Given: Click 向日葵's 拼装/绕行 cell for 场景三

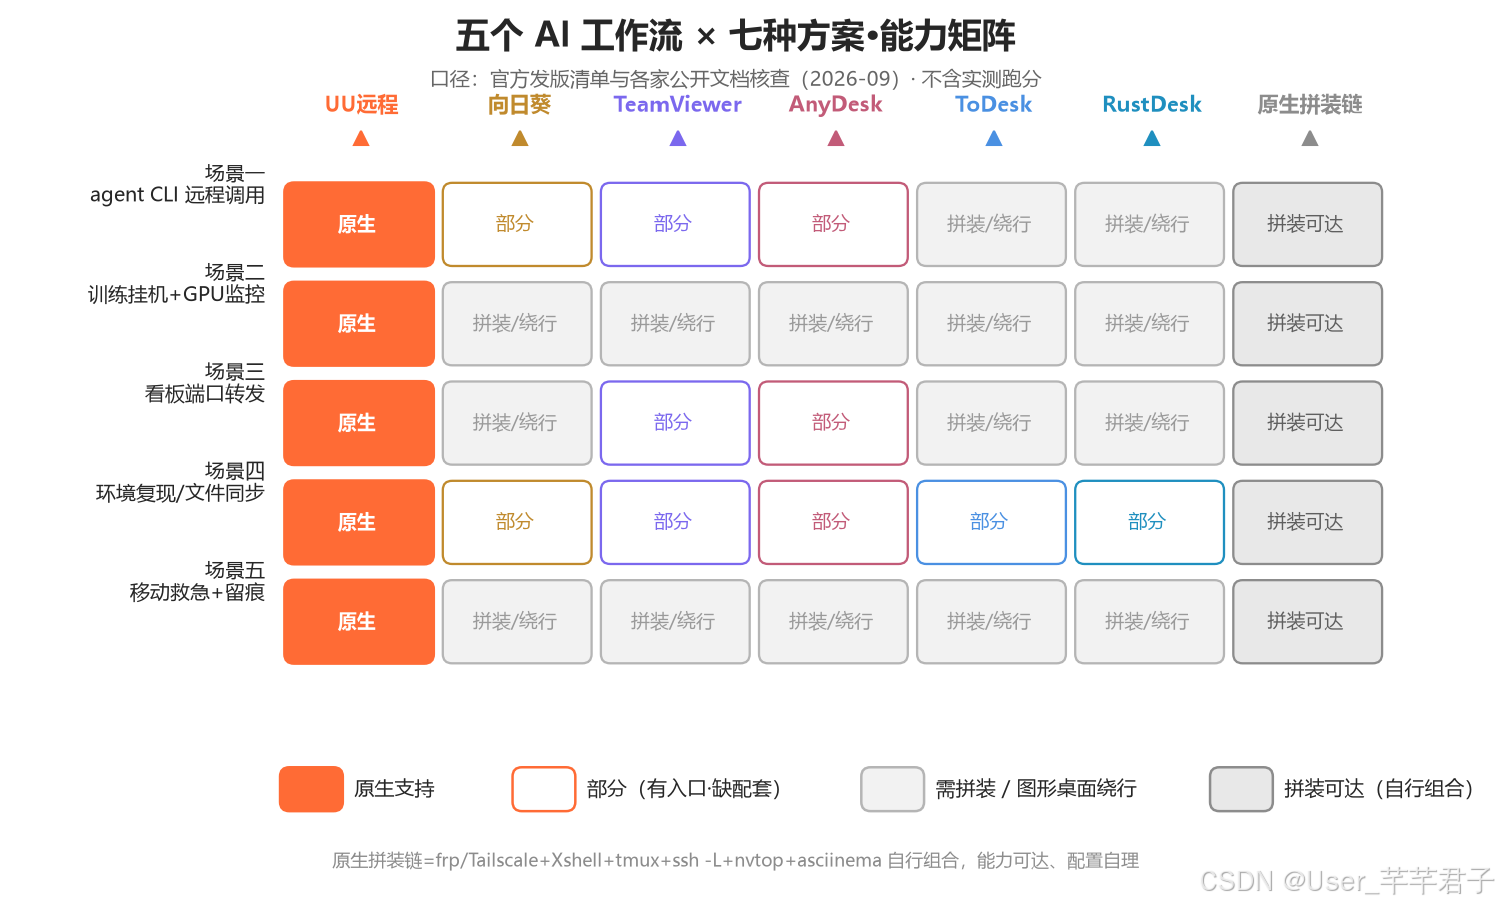Looking at the screenshot, I should (x=517, y=423).
